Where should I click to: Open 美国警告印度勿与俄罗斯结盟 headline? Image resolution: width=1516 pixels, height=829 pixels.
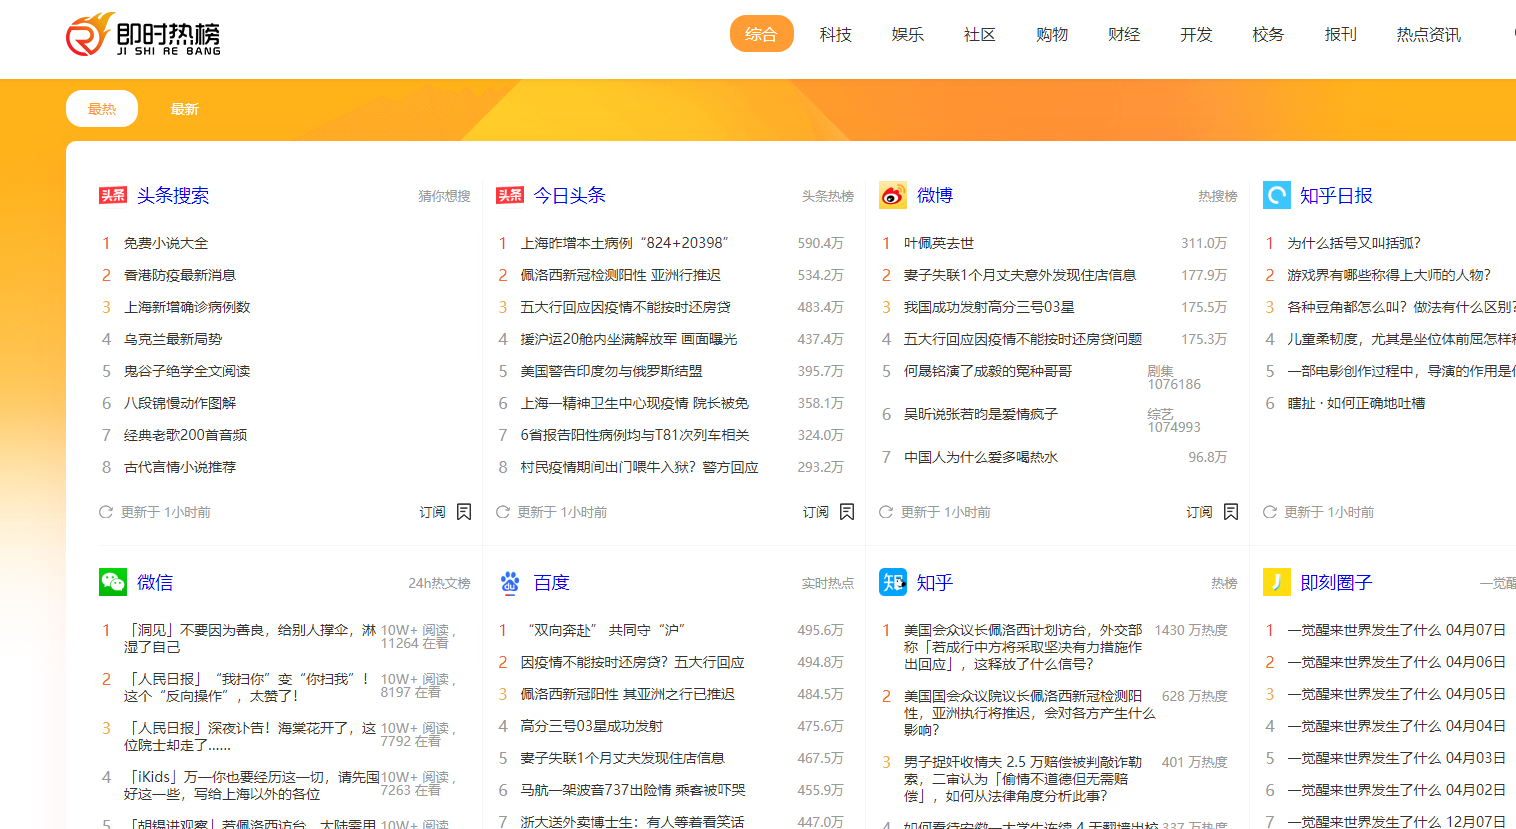611,371
